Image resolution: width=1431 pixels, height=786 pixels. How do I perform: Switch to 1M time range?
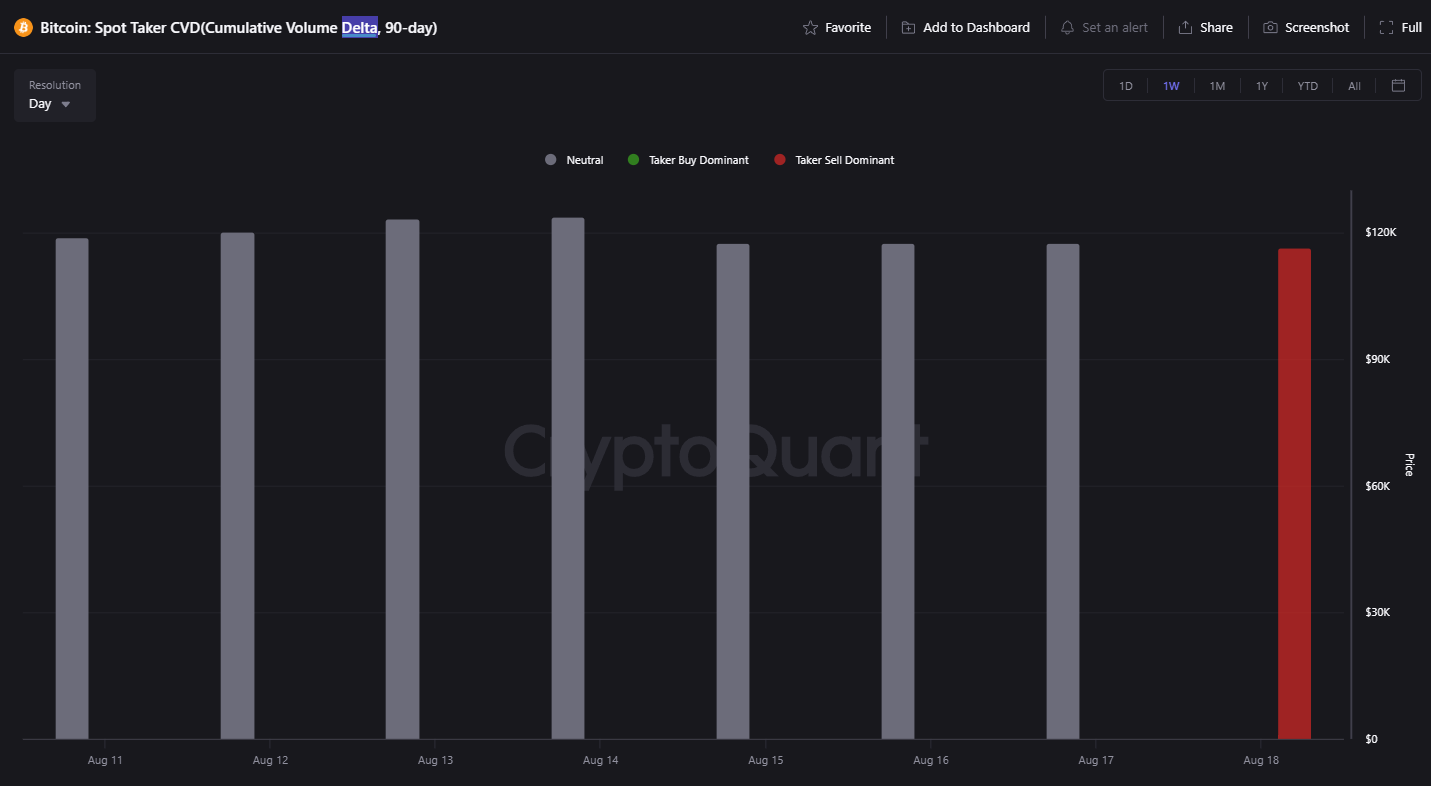1217,86
